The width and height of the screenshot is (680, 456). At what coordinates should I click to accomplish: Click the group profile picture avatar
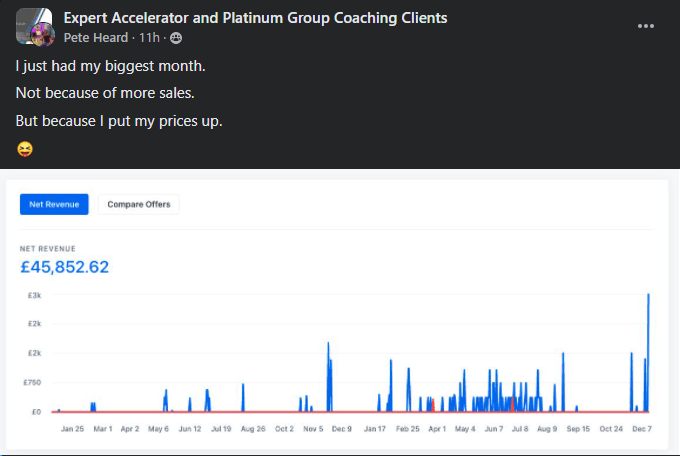click(x=34, y=27)
